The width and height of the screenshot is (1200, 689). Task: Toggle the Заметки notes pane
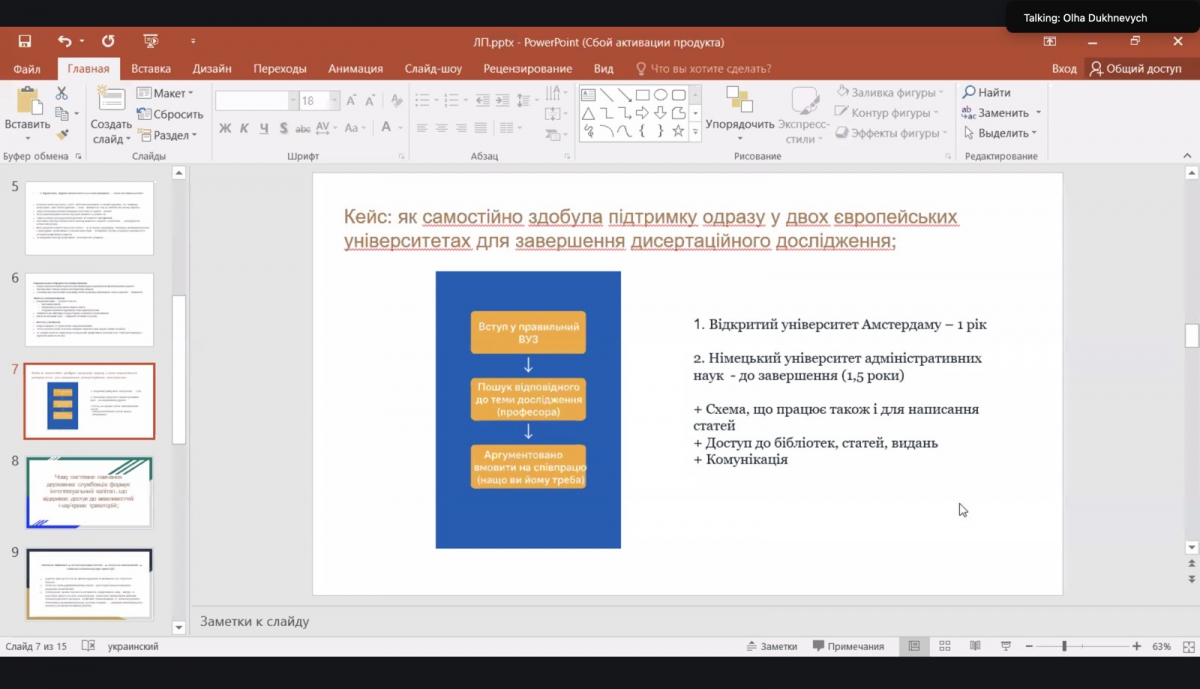pos(770,646)
